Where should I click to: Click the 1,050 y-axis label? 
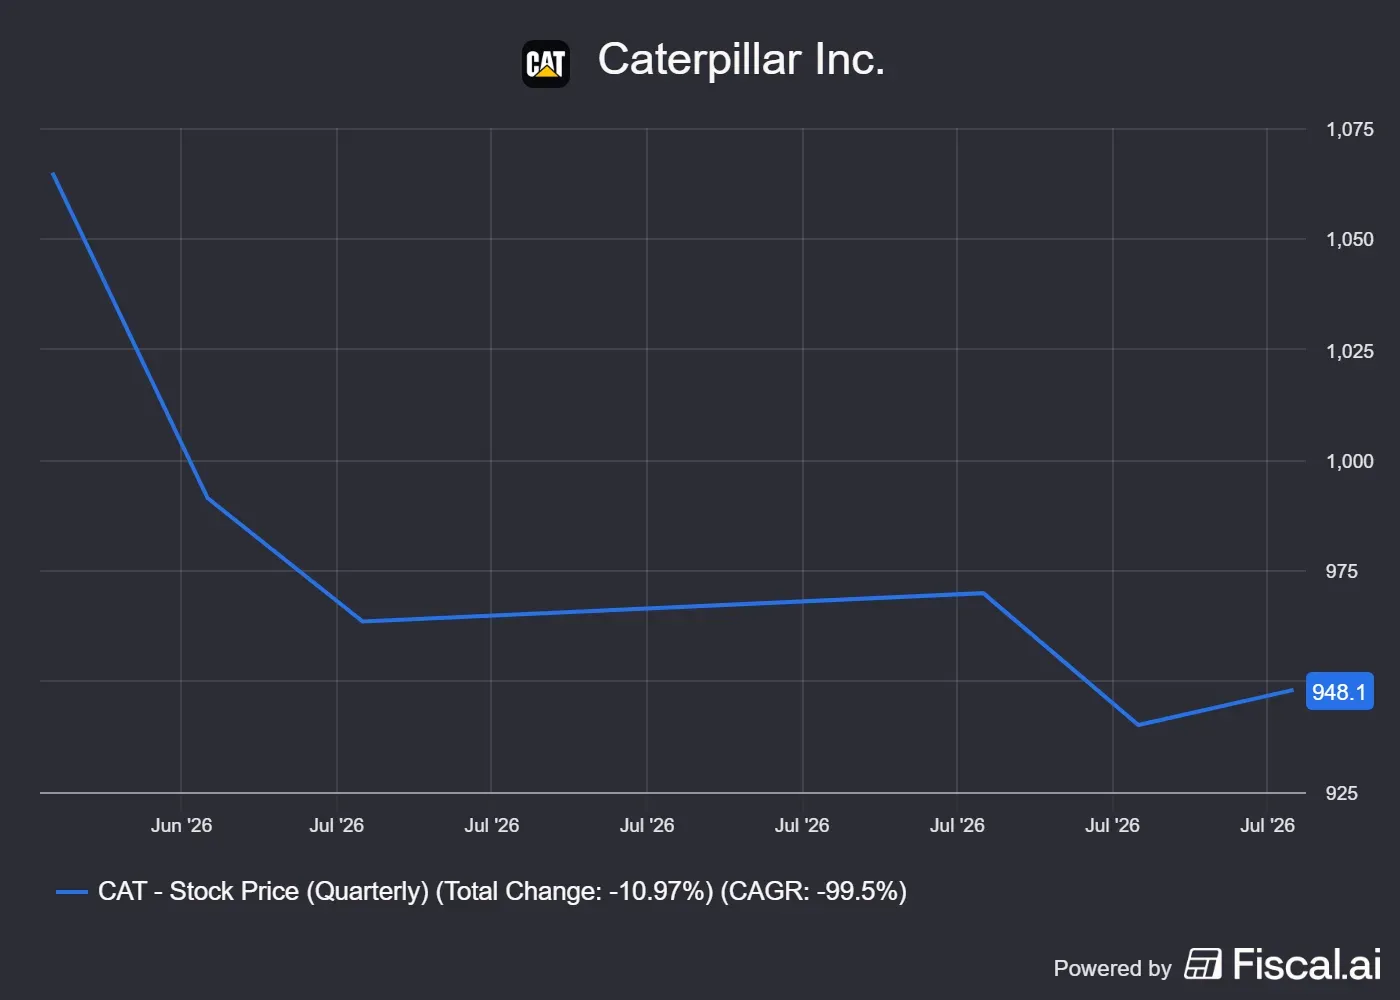(1349, 239)
